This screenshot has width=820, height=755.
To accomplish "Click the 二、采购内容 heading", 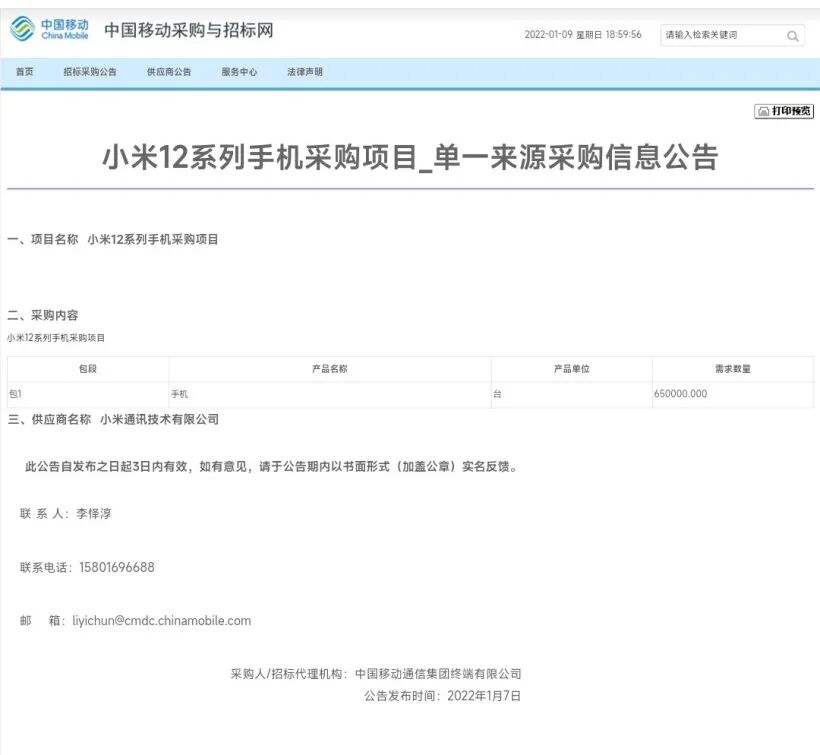I will click(42, 315).
